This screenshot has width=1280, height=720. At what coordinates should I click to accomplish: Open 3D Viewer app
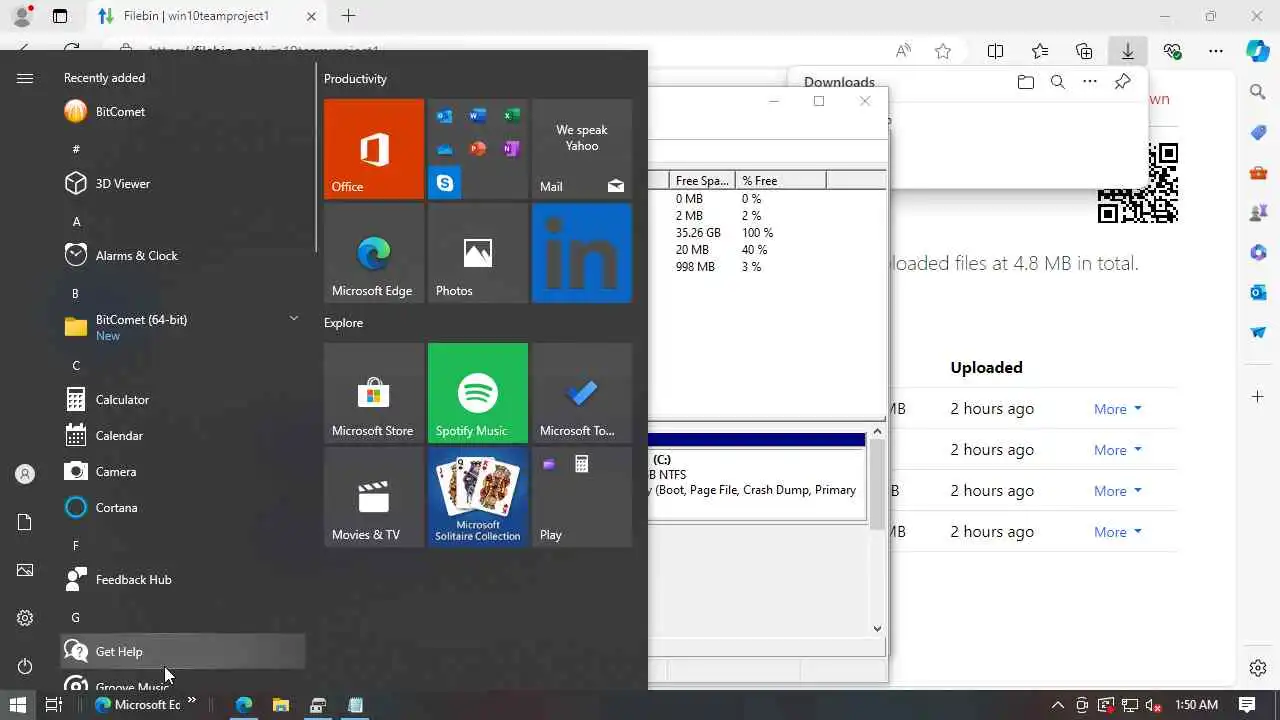click(x=183, y=184)
